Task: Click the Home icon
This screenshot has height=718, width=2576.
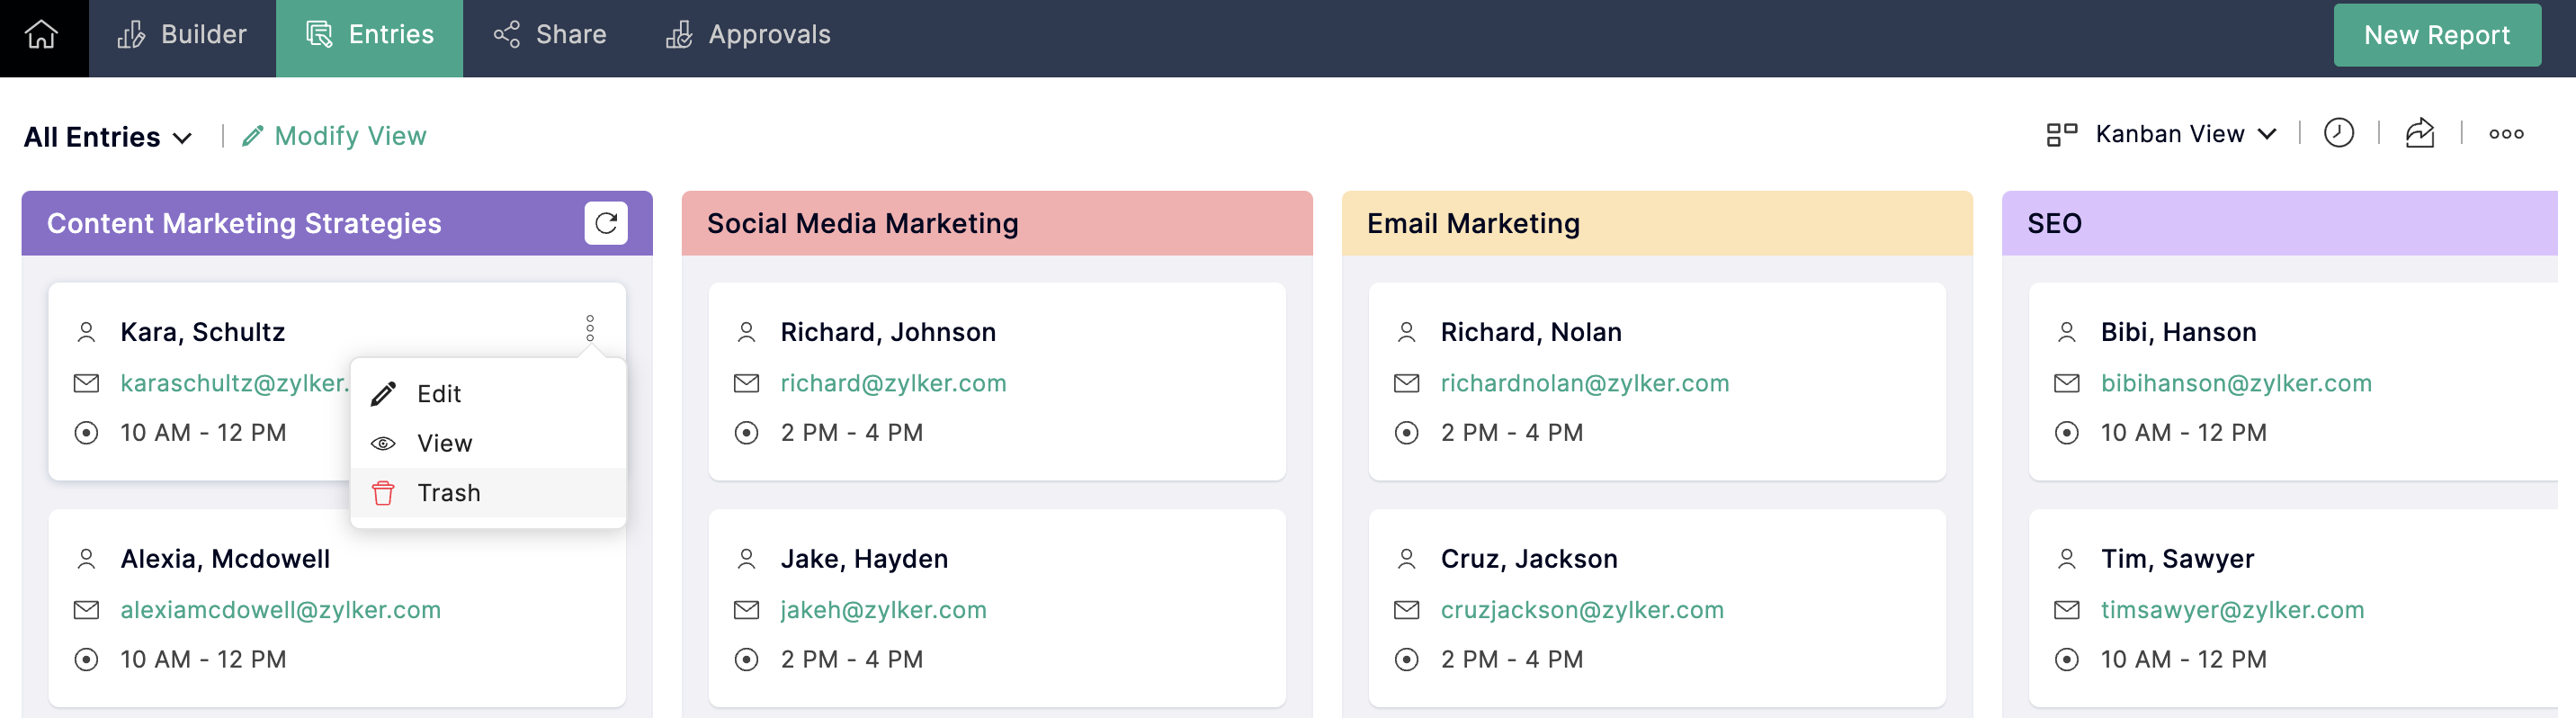Action: pos(42,36)
